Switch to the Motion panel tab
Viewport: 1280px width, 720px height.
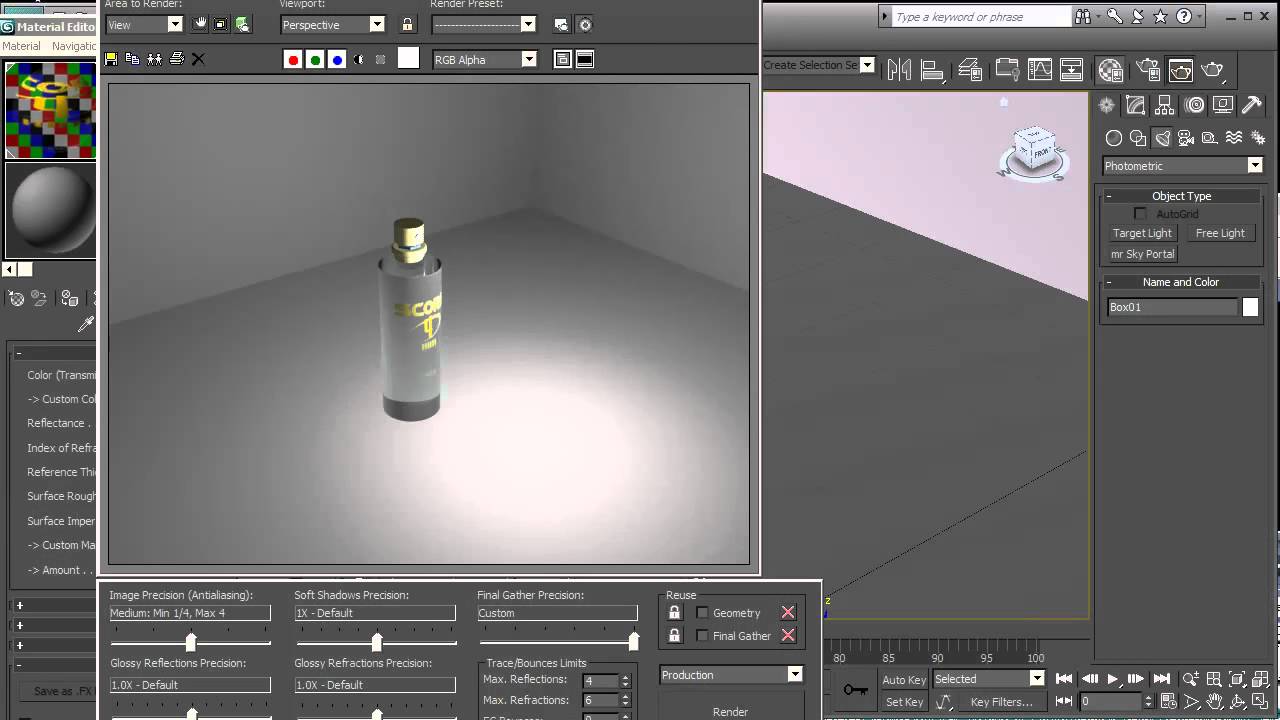click(1194, 105)
